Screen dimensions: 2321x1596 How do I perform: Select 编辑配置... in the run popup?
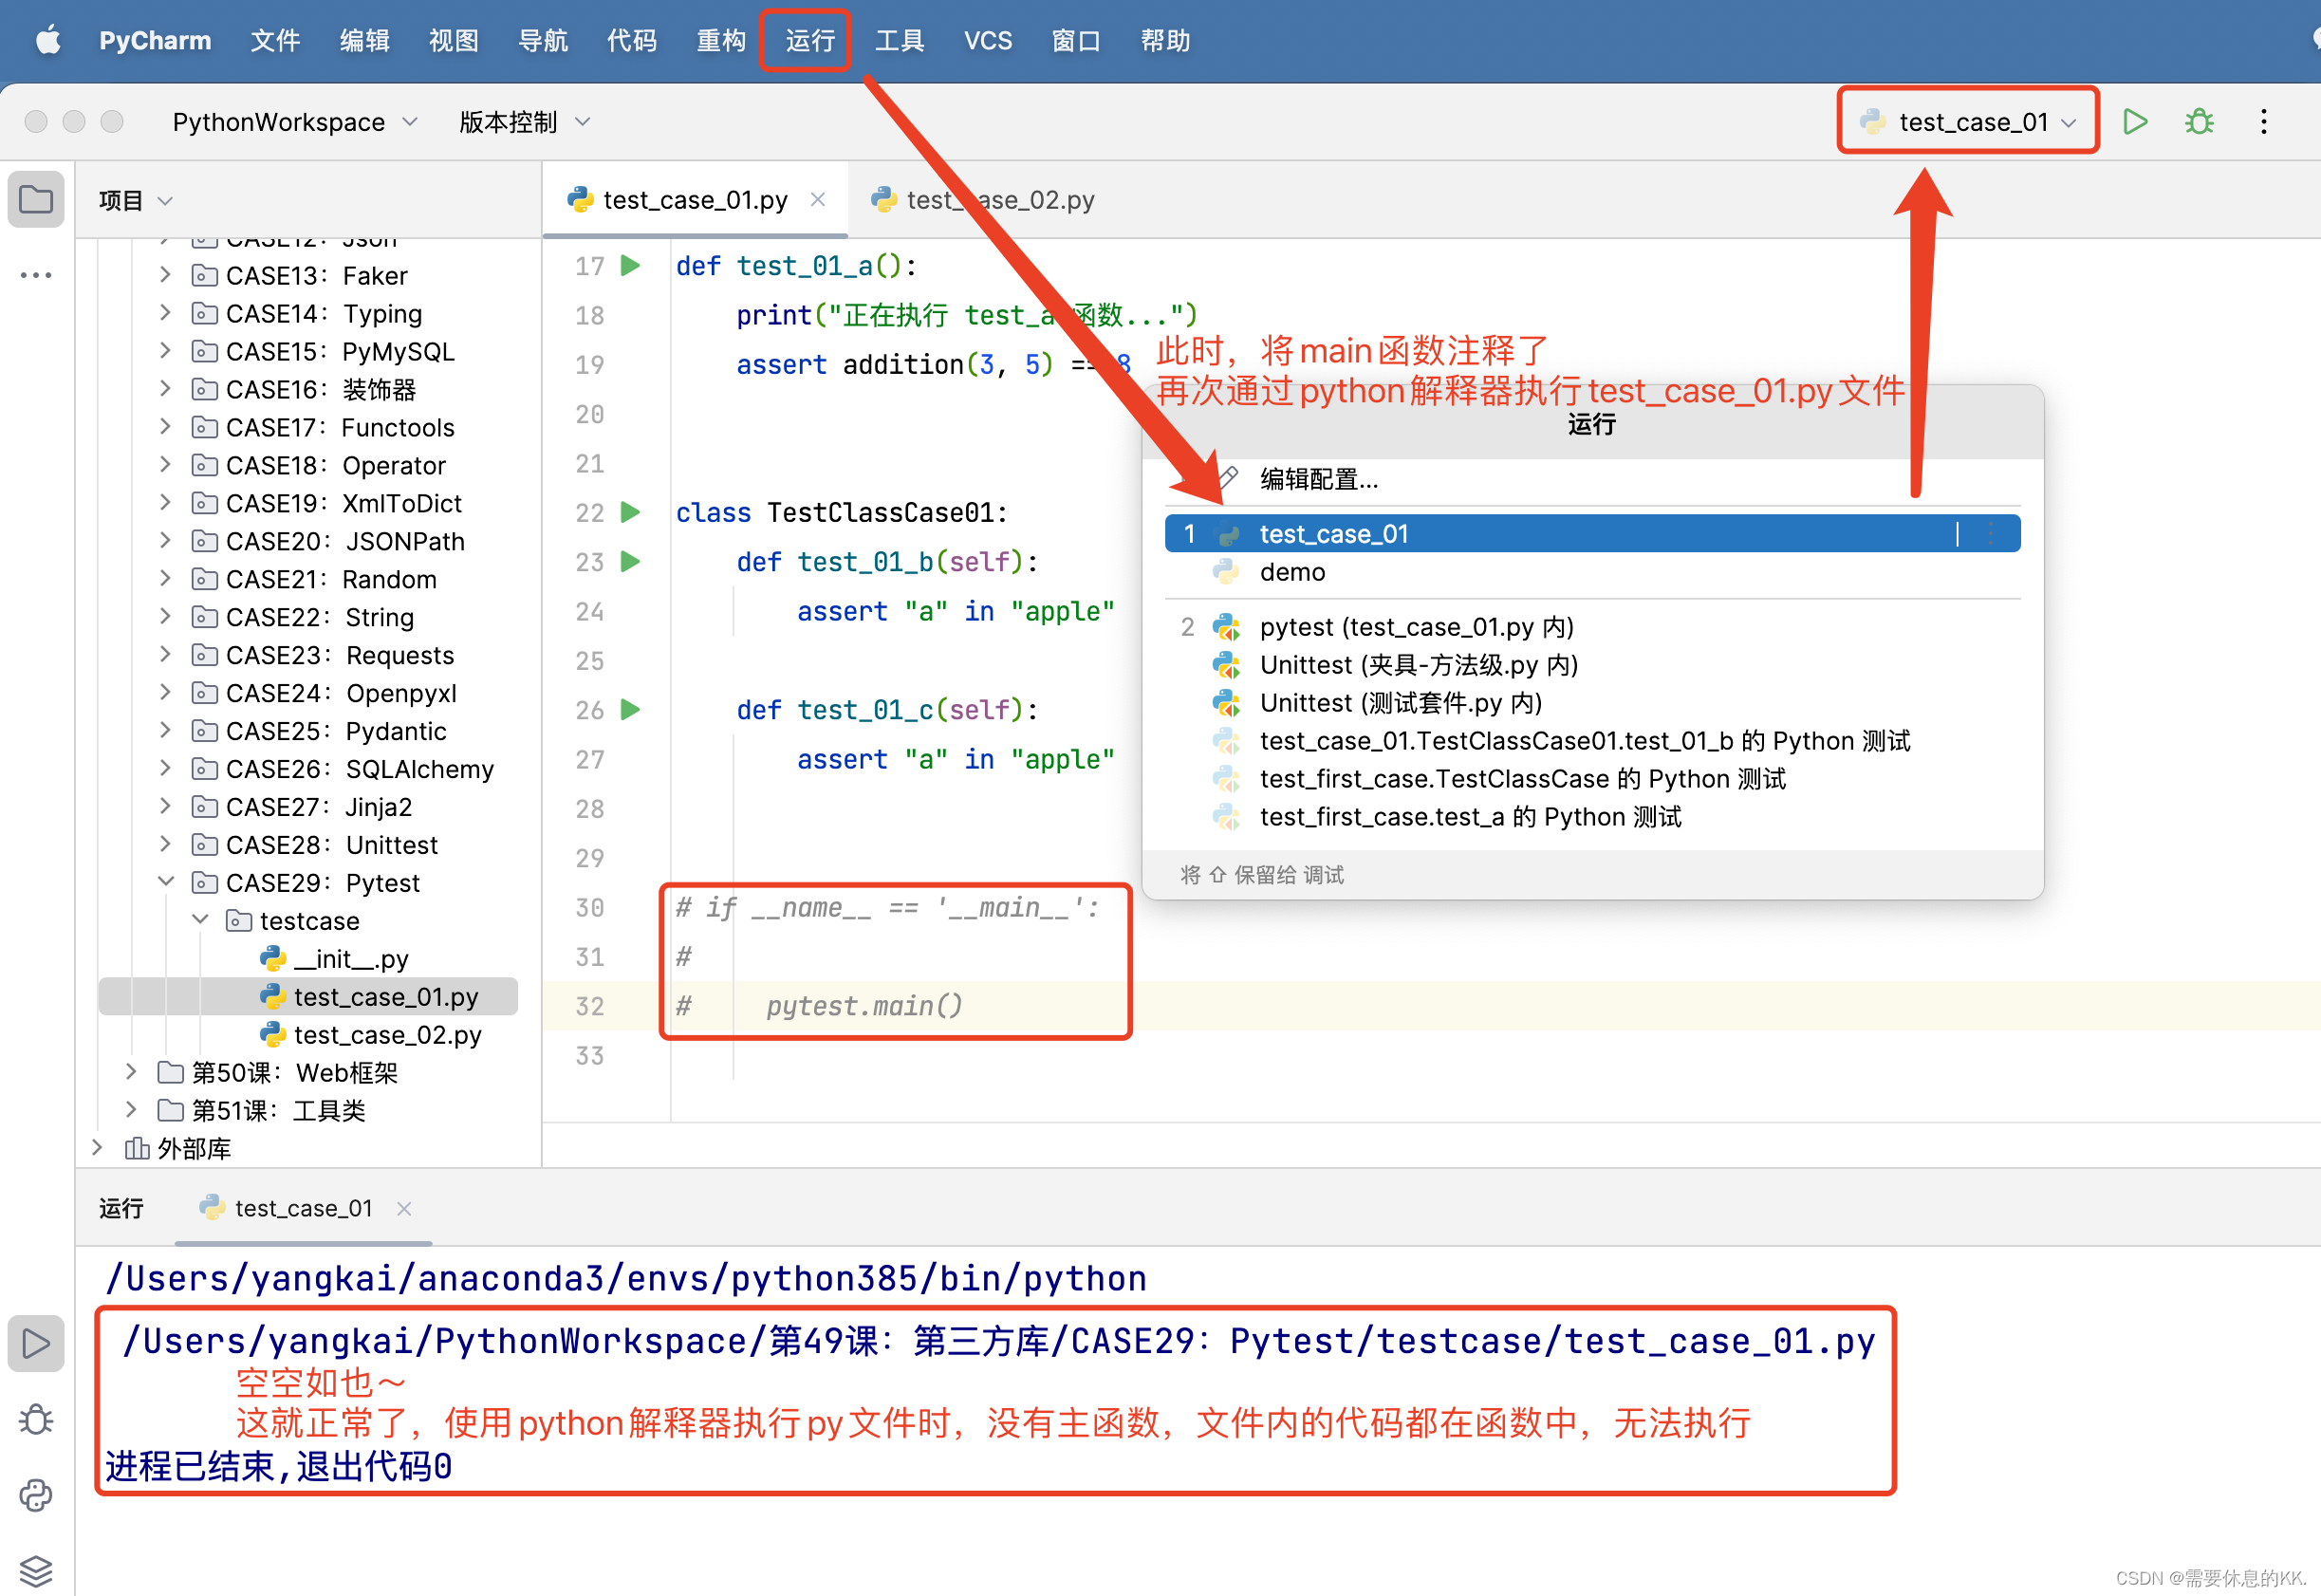pos(1318,480)
